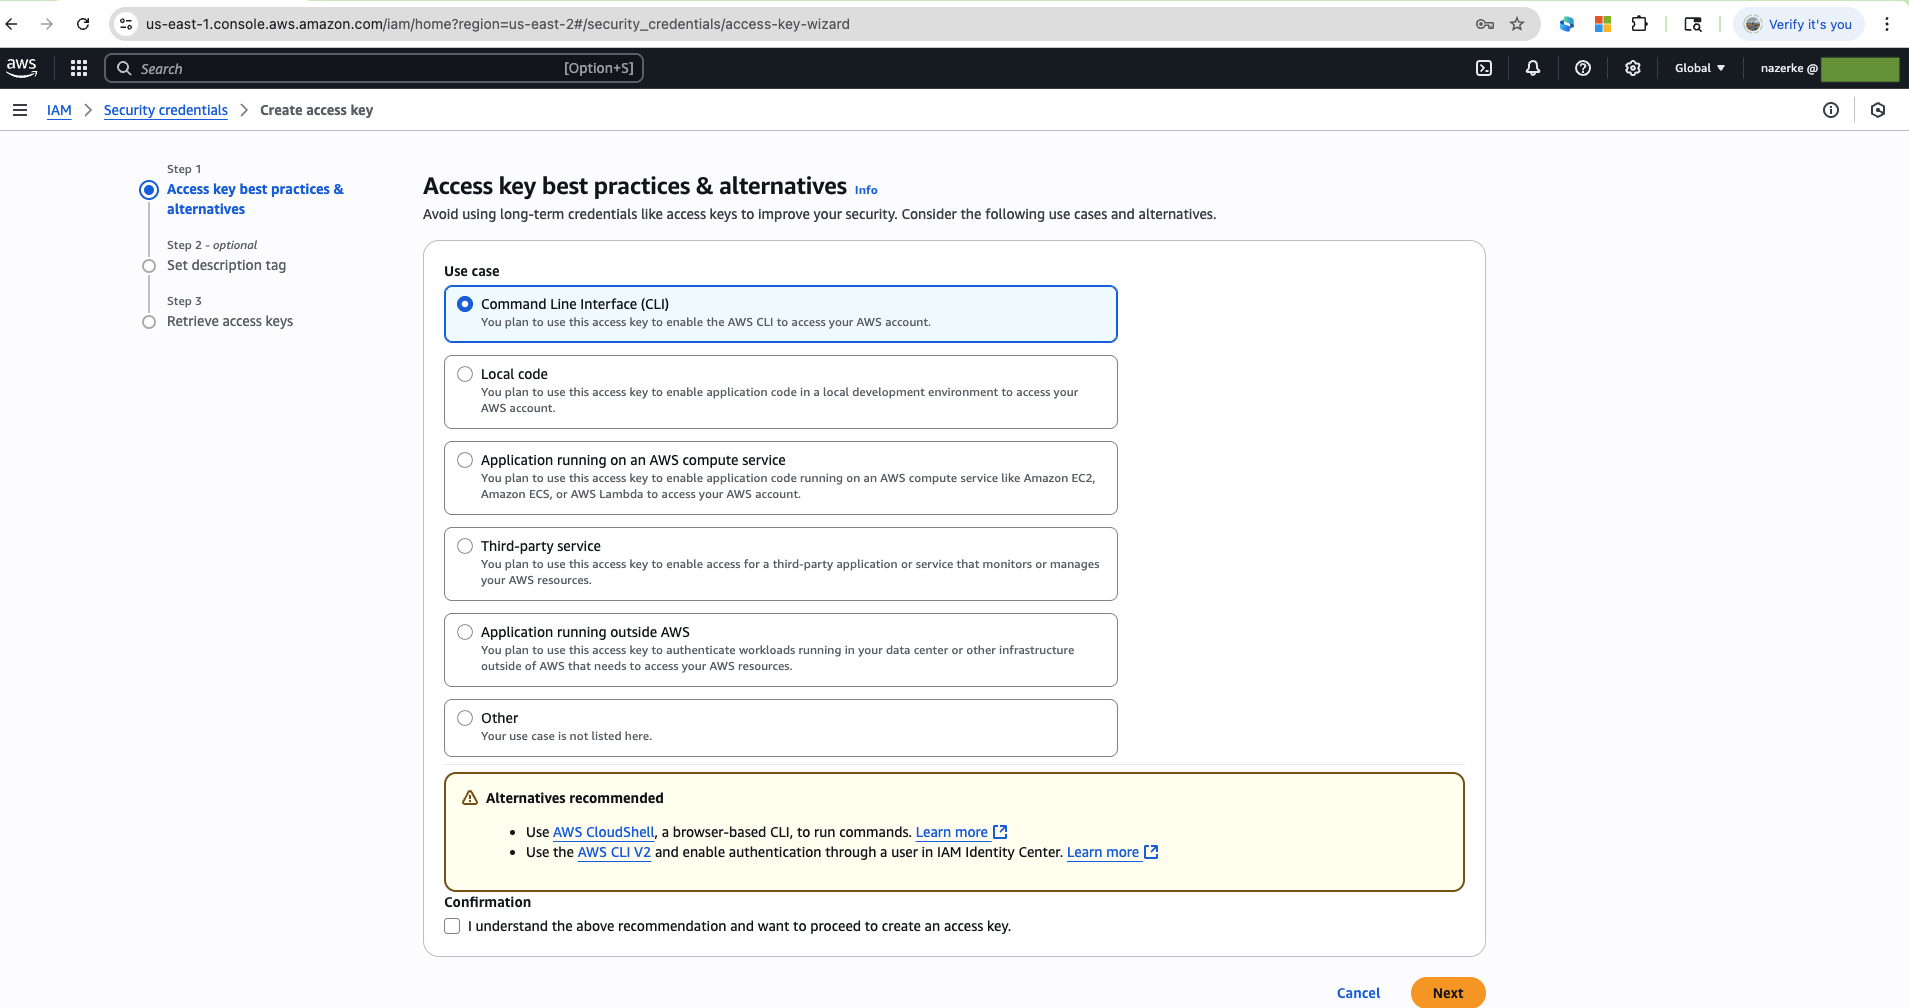Reload the page
This screenshot has height=1008, width=1909.
83,24
